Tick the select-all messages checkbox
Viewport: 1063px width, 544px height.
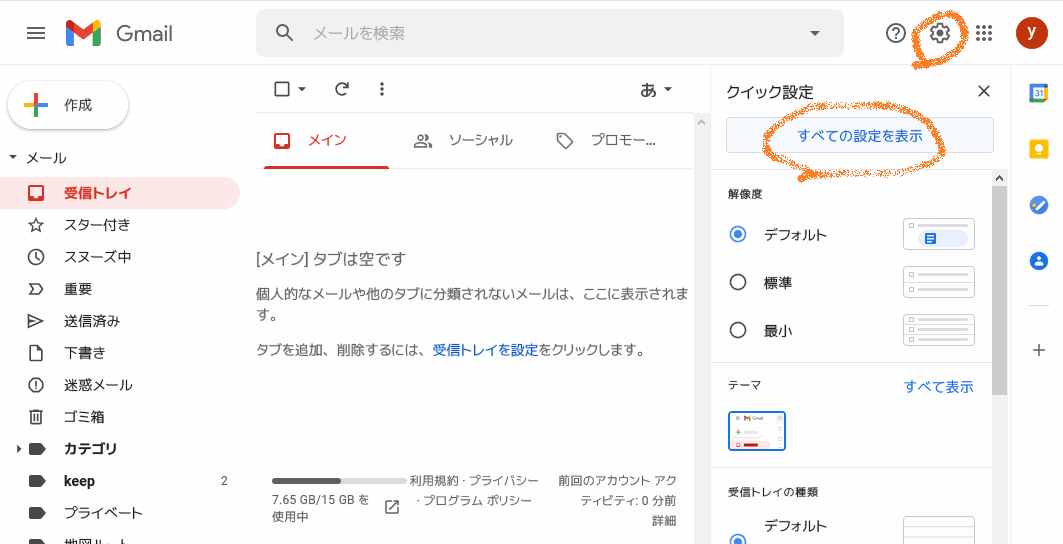pos(282,89)
